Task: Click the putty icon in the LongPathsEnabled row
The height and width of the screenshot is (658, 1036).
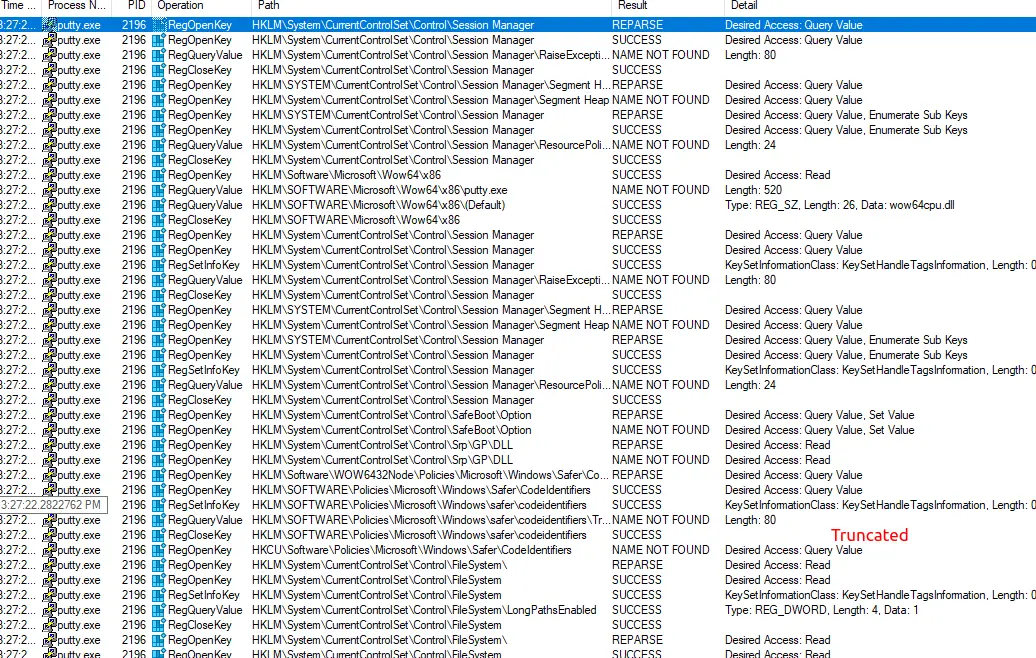Action: click(49, 610)
